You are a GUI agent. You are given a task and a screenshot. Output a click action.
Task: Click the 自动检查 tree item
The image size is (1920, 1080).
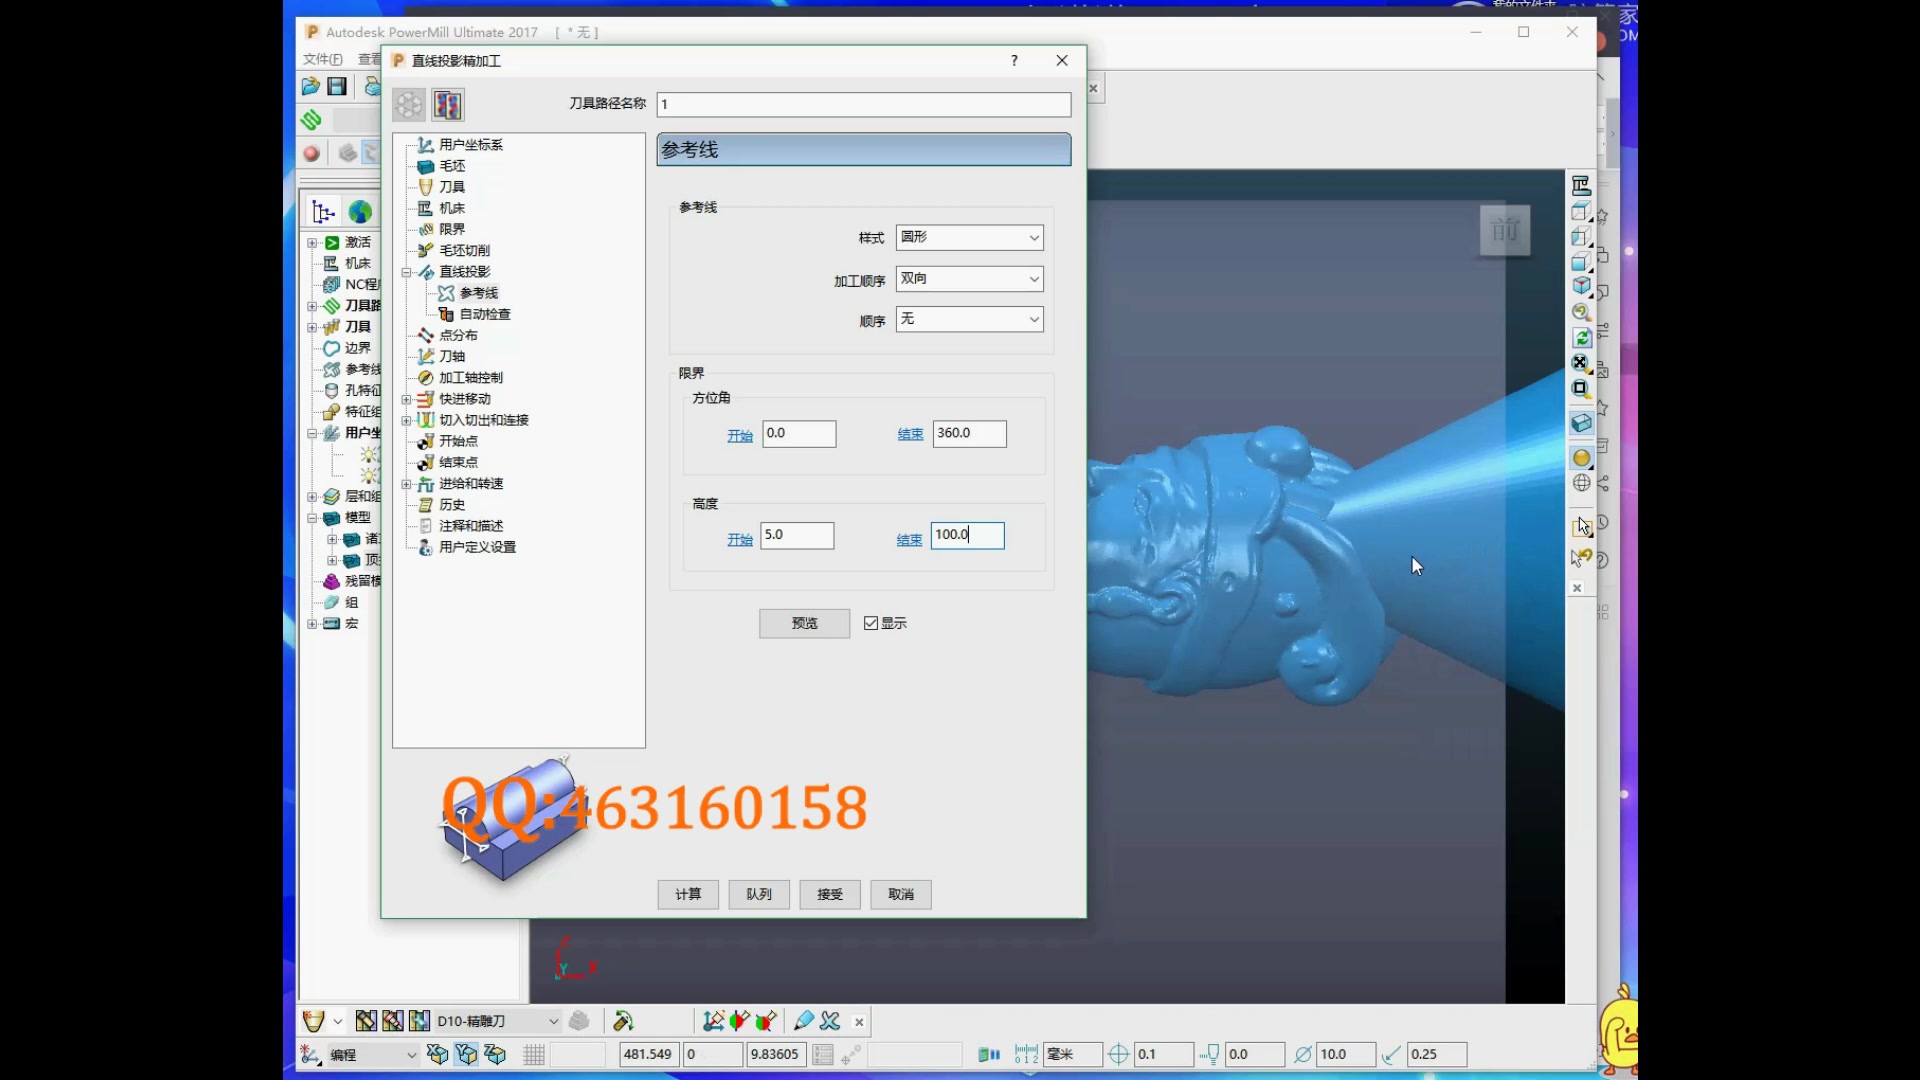pyautogui.click(x=484, y=314)
